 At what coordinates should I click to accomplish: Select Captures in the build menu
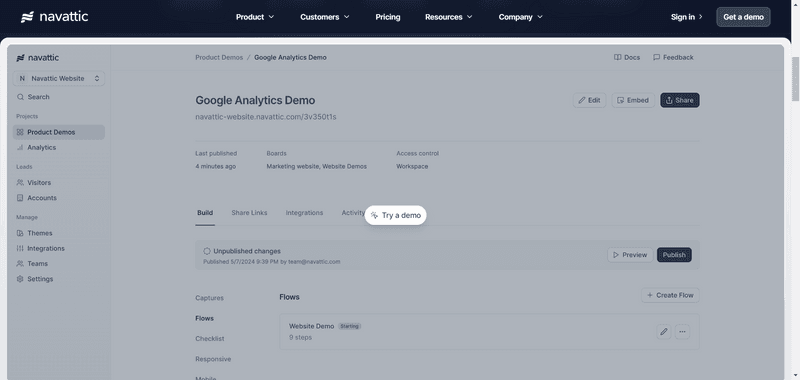click(x=209, y=298)
